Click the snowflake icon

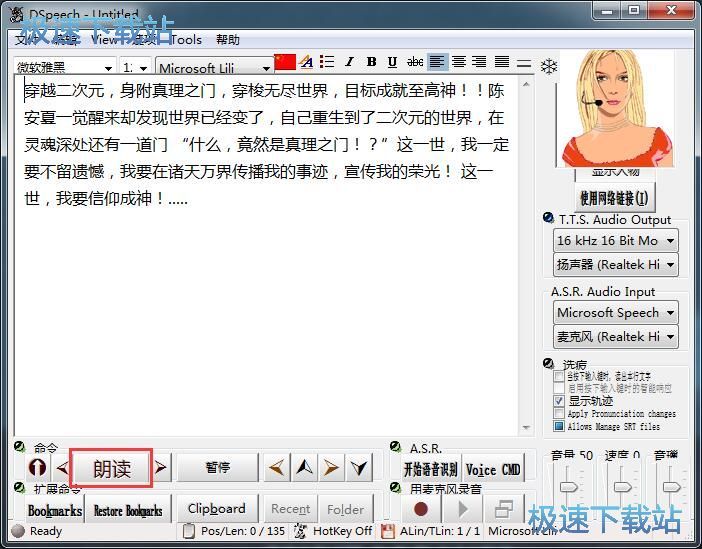coord(548,67)
